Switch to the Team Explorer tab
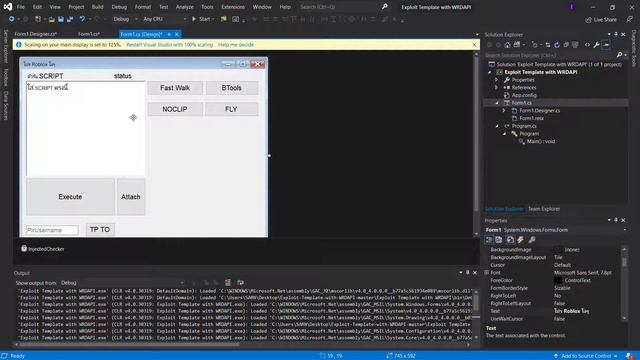 pyautogui.click(x=544, y=209)
